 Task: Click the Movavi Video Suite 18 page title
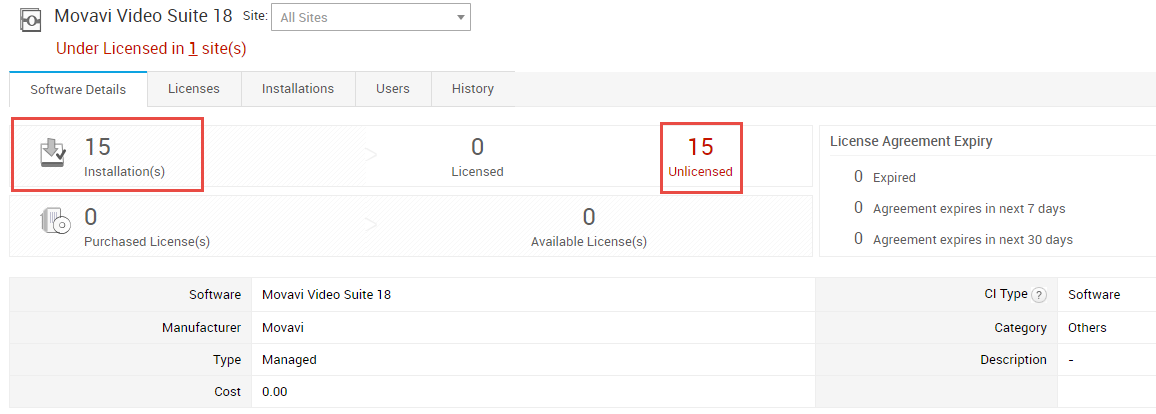click(143, 15)
